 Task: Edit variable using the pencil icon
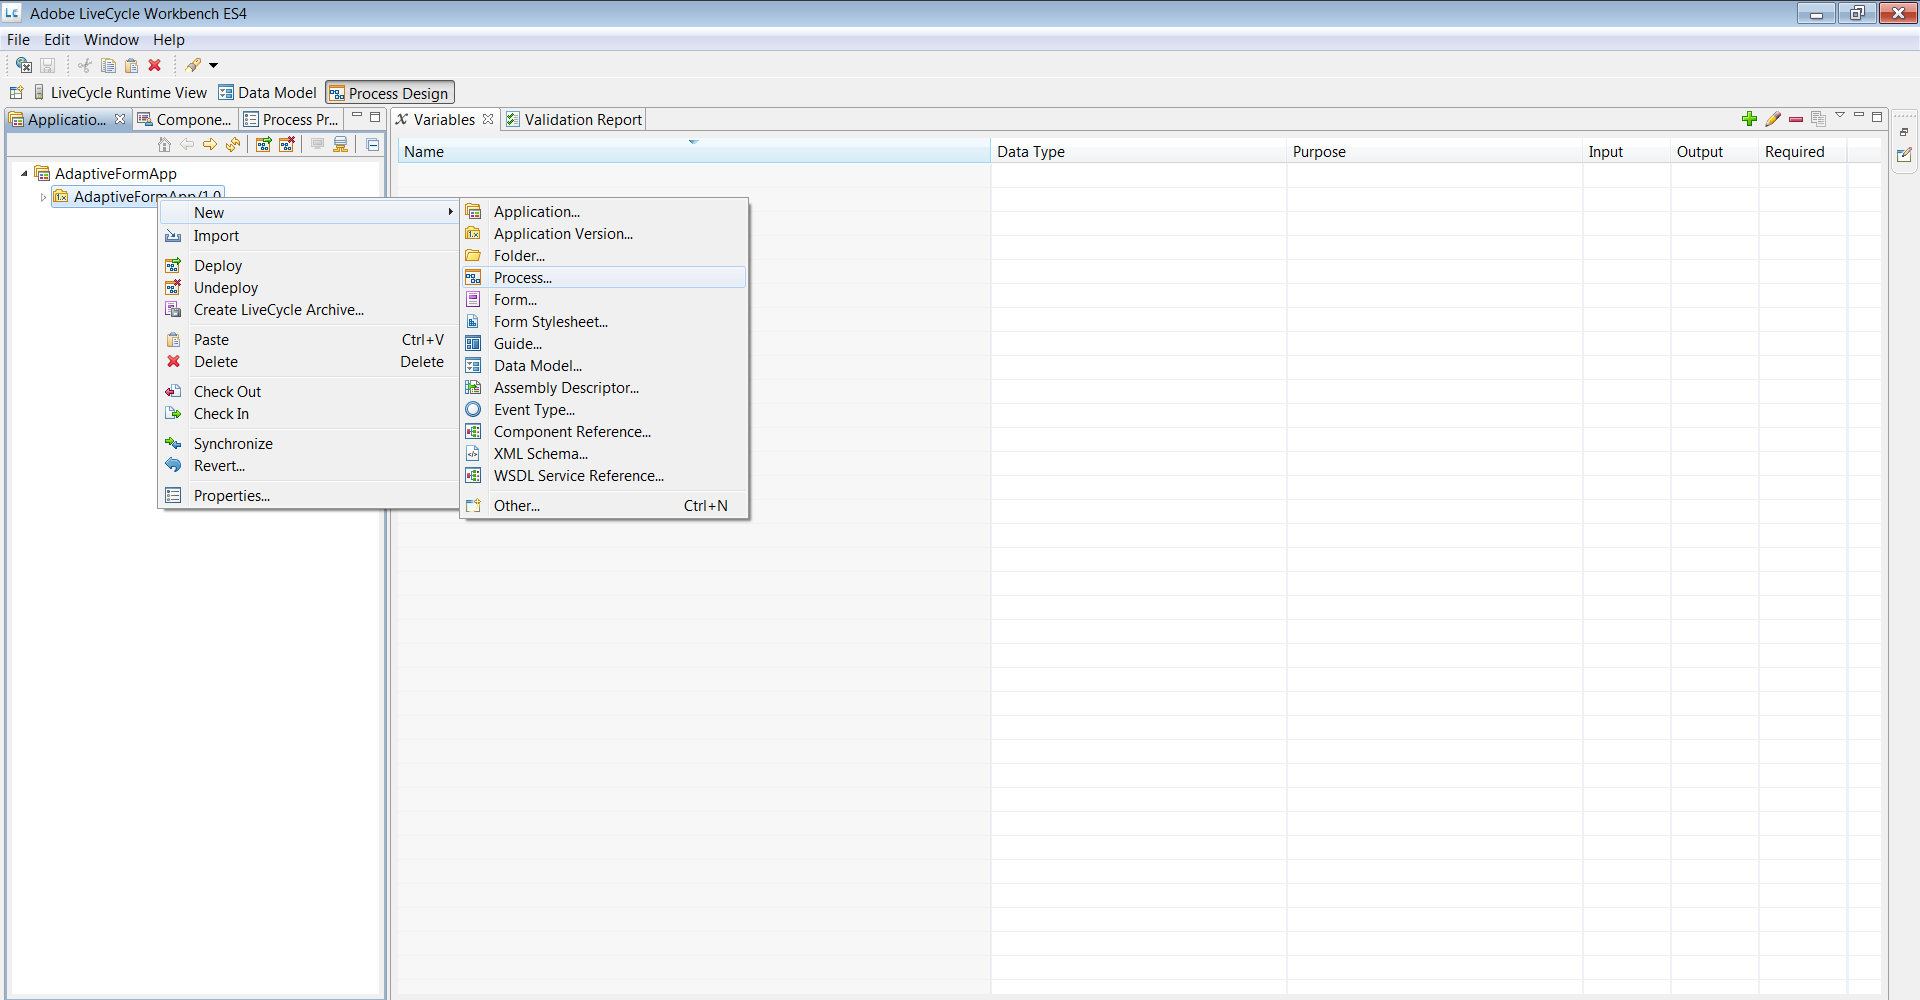pos(1773,119)
